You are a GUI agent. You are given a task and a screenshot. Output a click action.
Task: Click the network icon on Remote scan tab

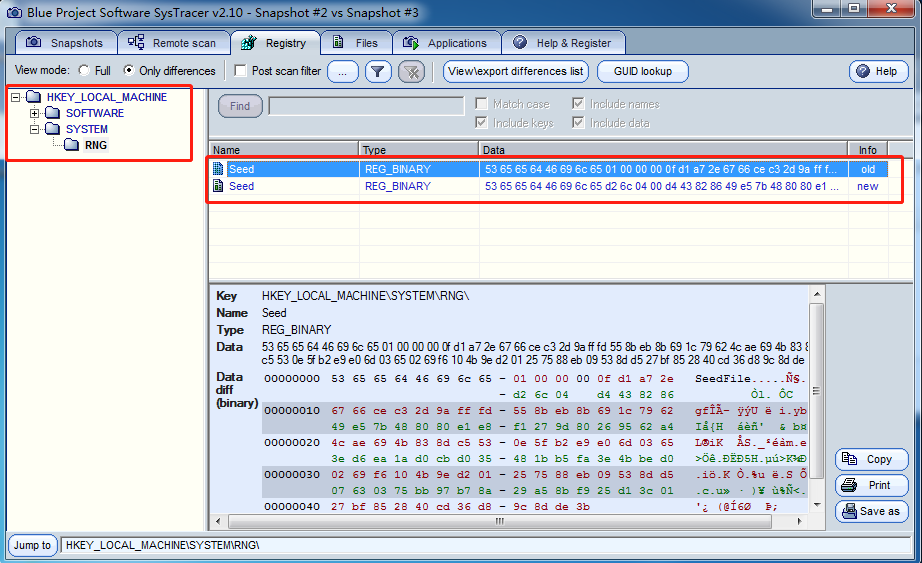(x=136, y=42)
